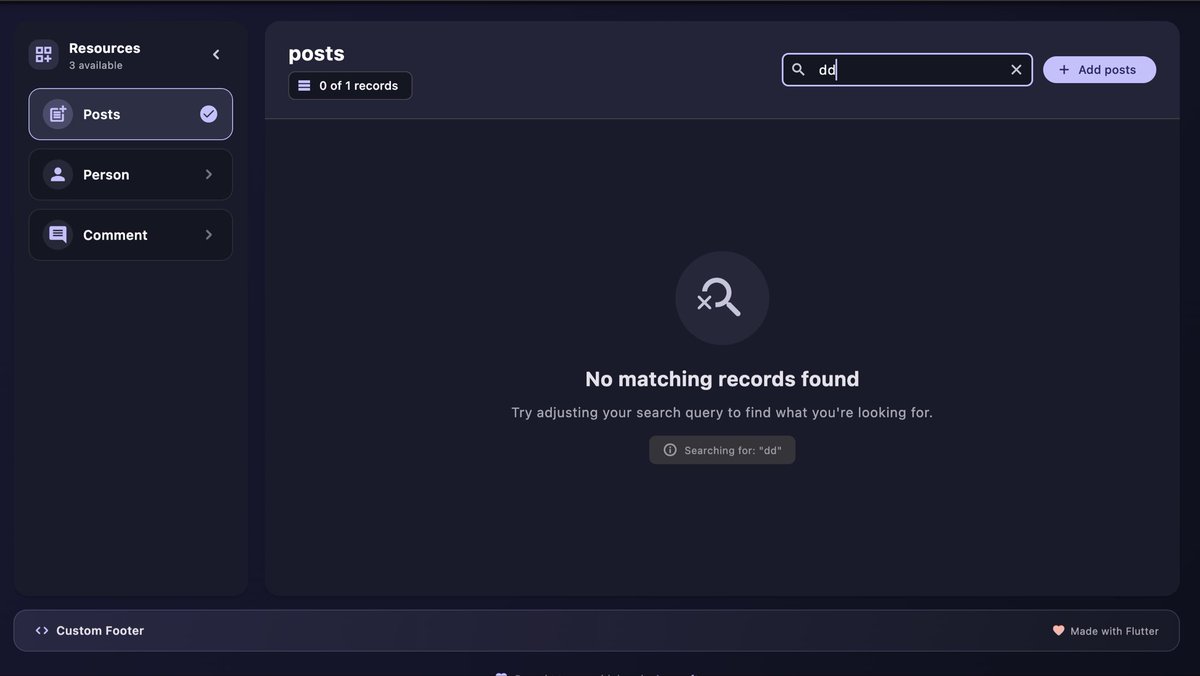Click the "3 available" subtitle text

coord(96,66)
